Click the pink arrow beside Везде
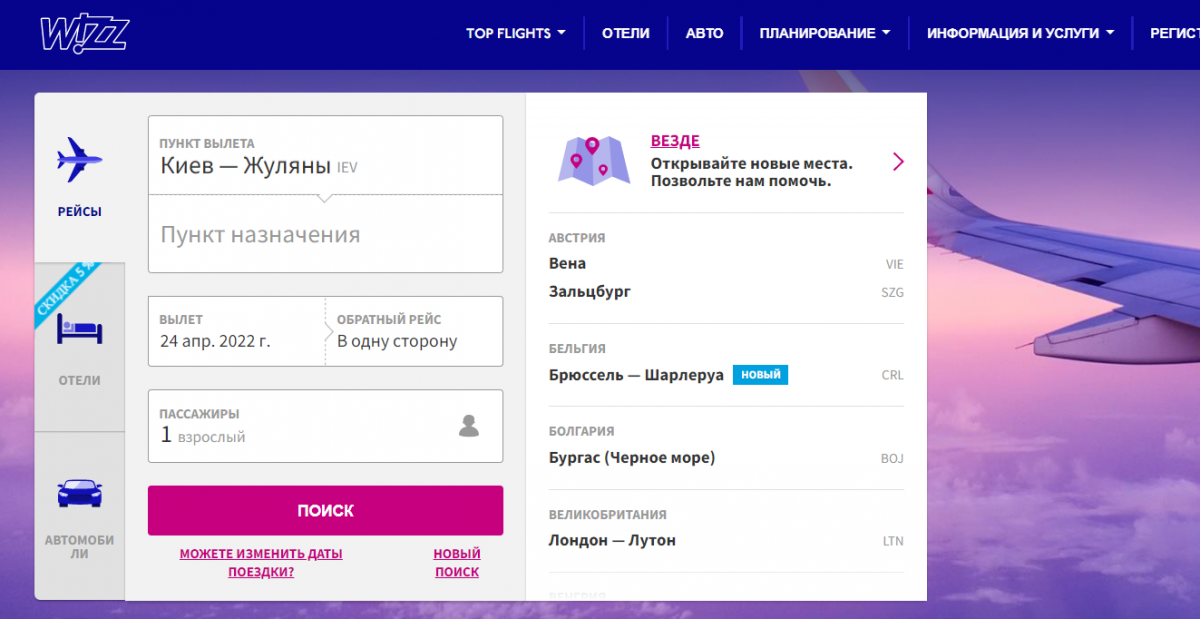This screenshot has height=619, width=1200. (898, 162)
